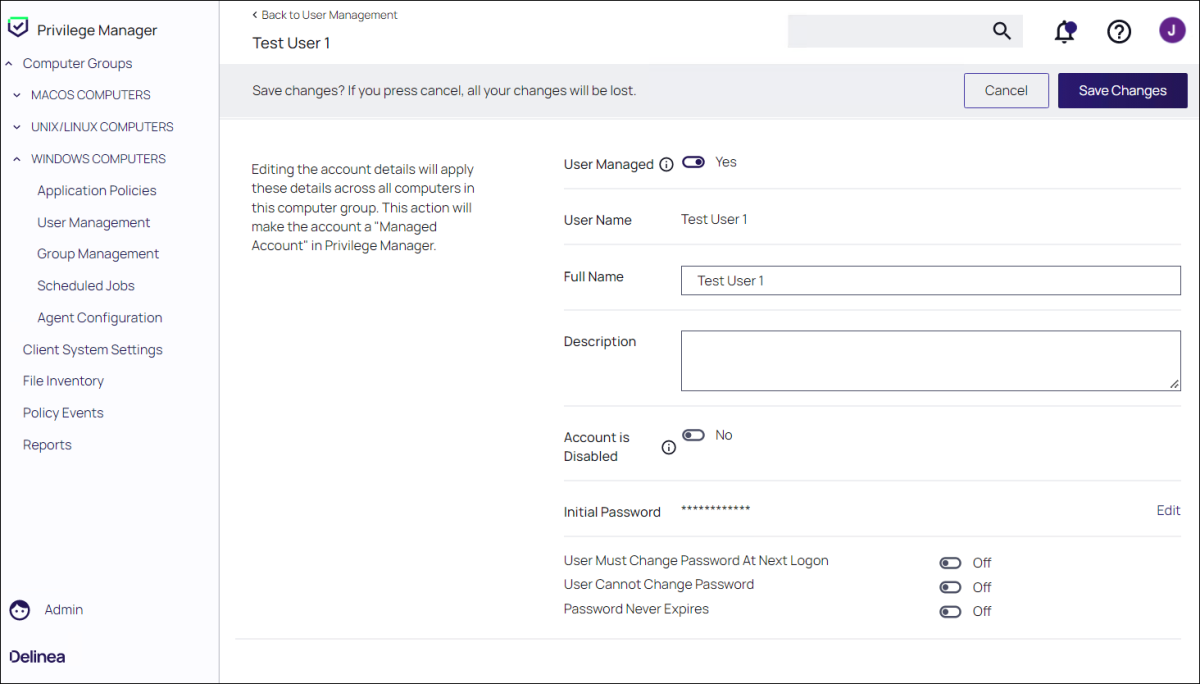The height and width of the screenshot is (684, 1200).
Task: Open the notifications bell
Action: 1065,32
